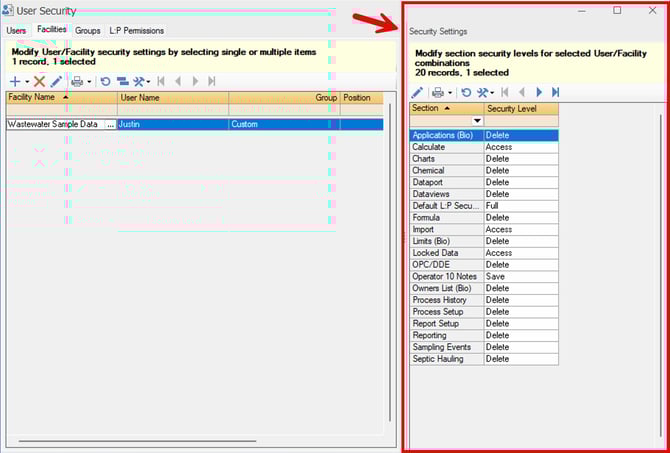Click the edit pencil icon in Security Settings
670x453 pixels.
click(418, 92)
